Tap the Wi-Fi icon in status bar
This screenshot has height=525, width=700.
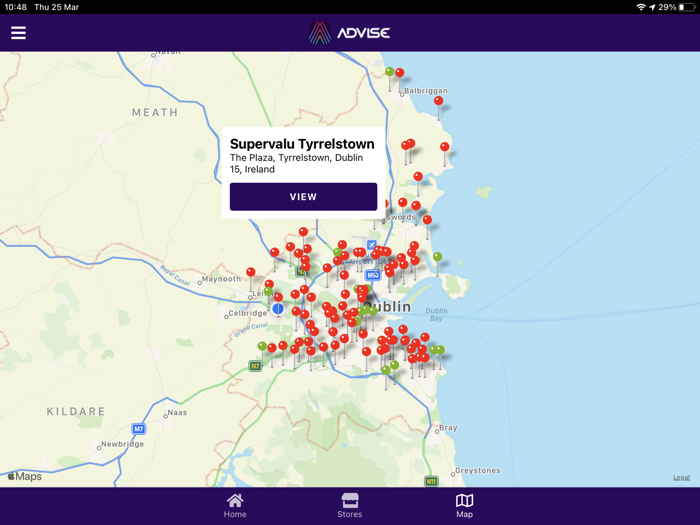(641, 7)
